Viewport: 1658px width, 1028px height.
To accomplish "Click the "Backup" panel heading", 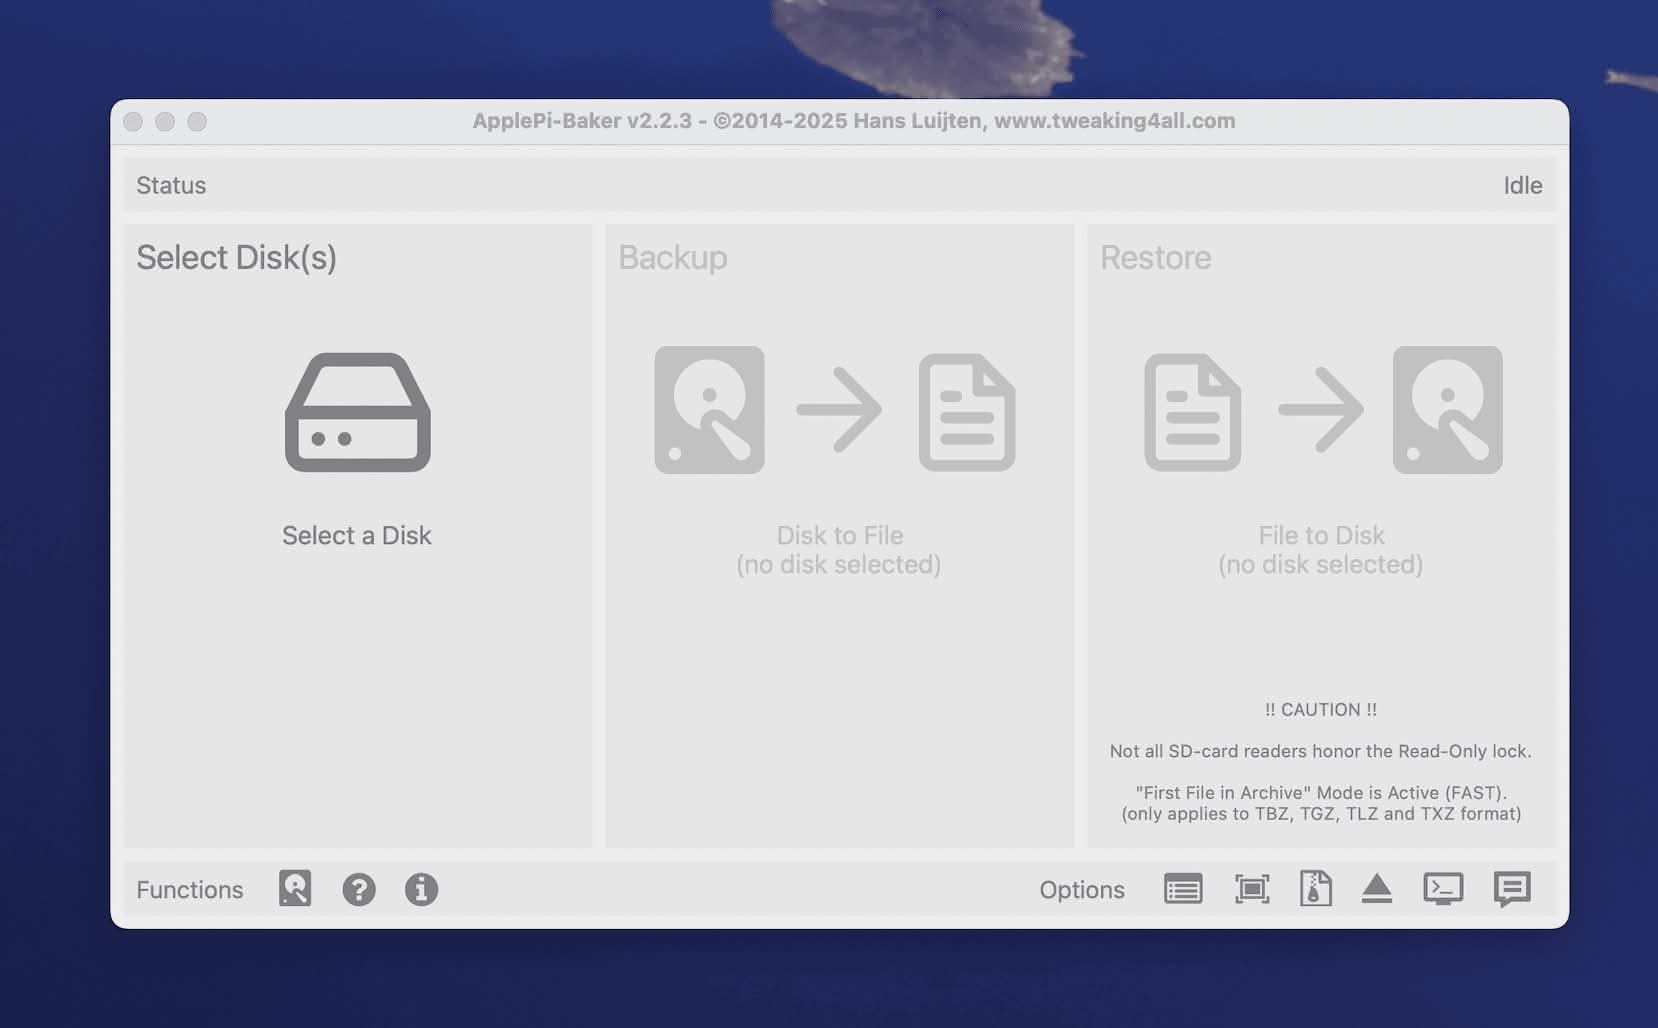I will [x=673, y=258].
